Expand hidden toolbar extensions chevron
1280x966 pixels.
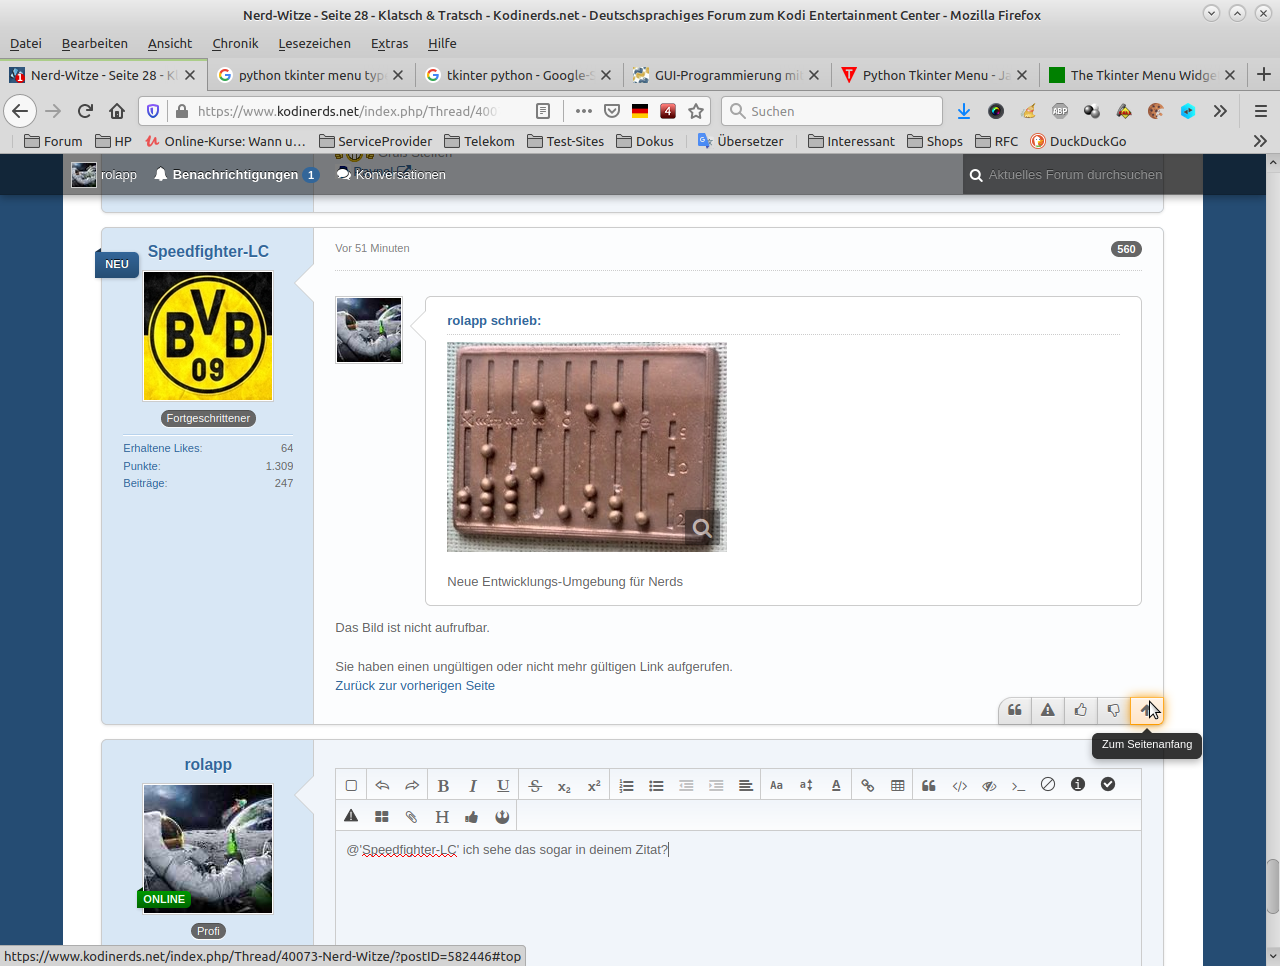pyautogui.click(x=1220, y=111)
